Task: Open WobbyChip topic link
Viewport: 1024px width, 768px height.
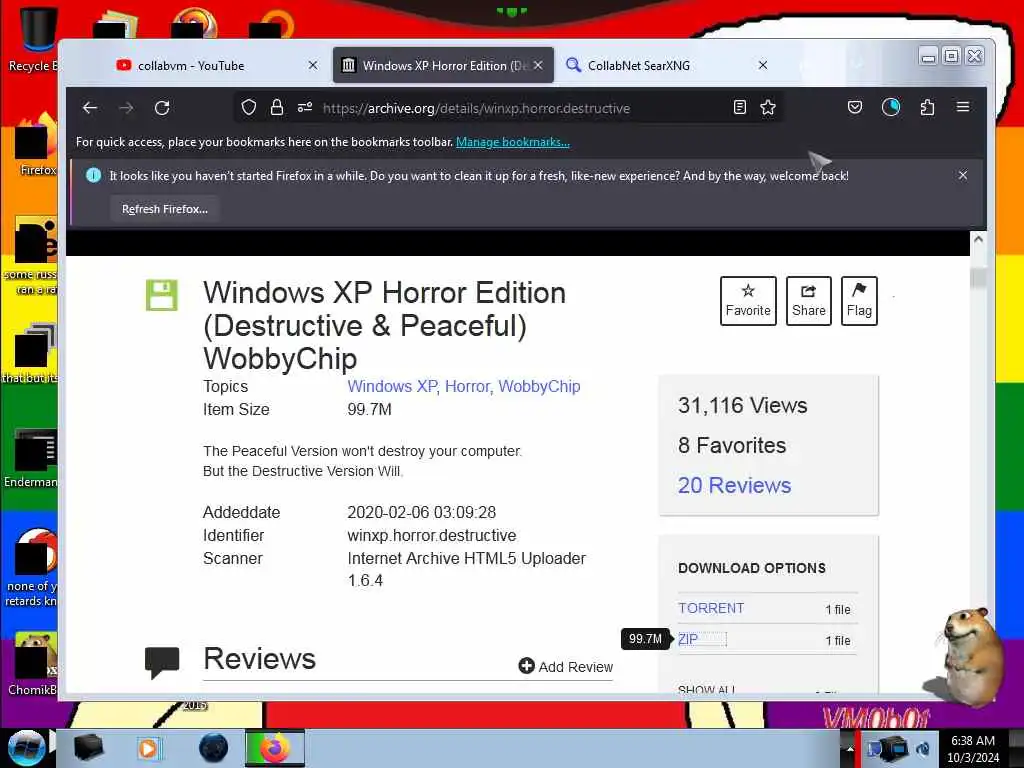Action: tap(539, 387)
